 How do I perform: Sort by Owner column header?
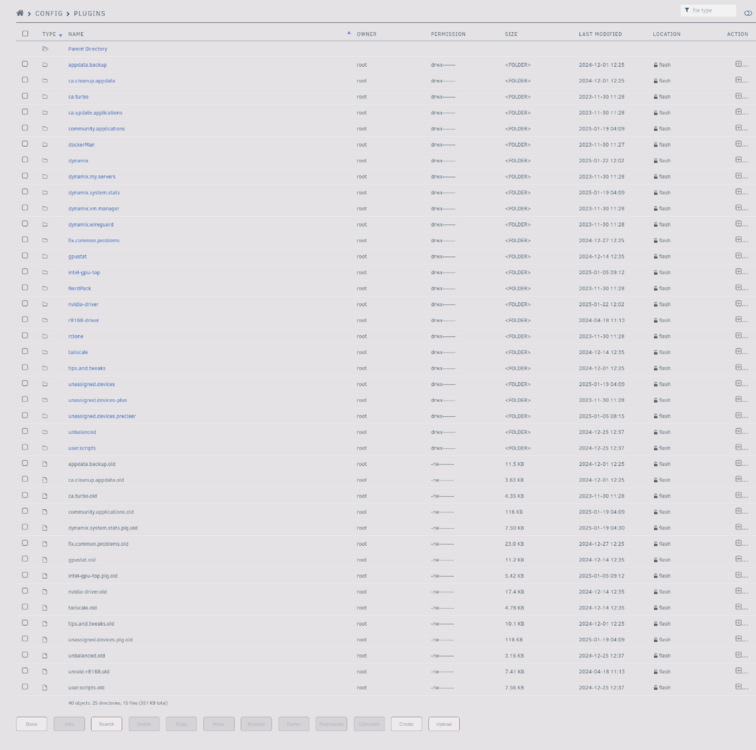click(x=366, y=34)
